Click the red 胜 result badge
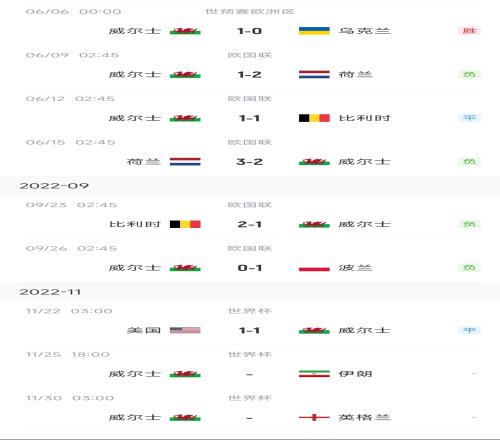 click(469, 31)
